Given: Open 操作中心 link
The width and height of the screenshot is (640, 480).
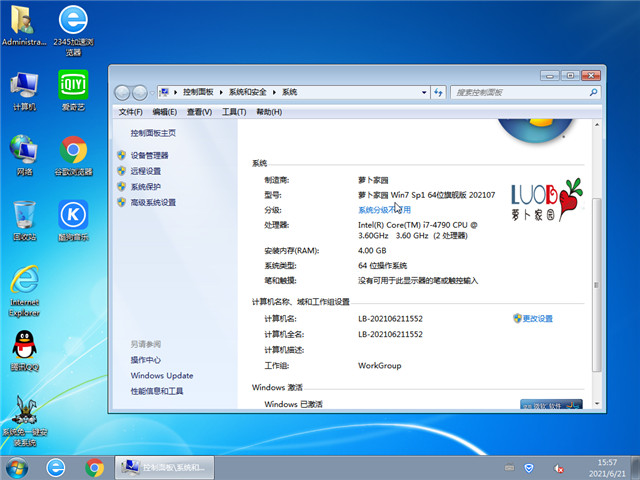Looking at the screenshot, I should tap(145, 360).
